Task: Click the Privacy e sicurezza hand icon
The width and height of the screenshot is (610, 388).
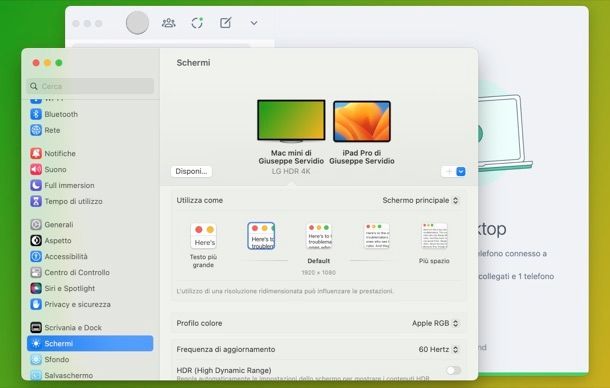Action: 36,304
